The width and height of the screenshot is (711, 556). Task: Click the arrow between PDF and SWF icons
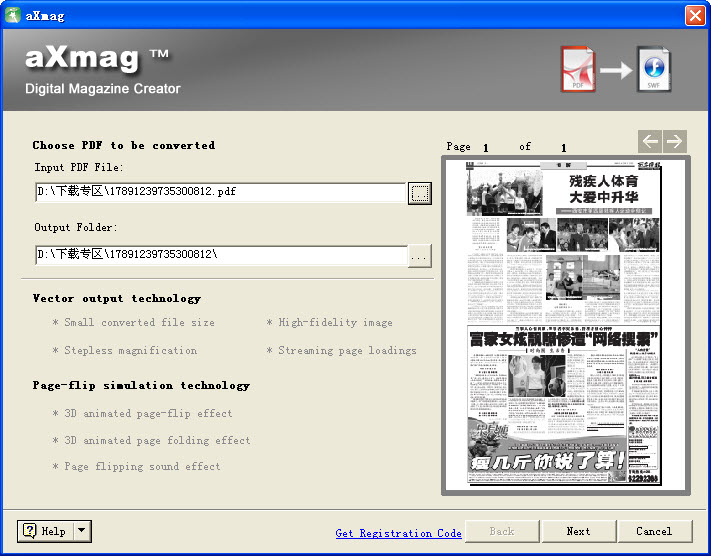[x=615, y=70]
